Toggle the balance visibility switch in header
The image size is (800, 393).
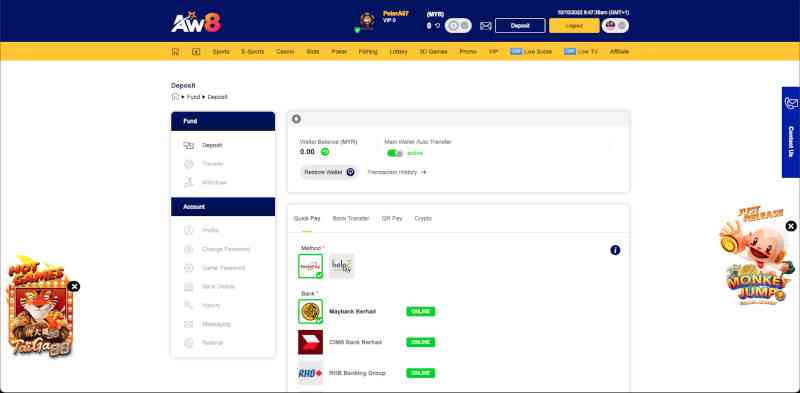(x=458, y=26)
